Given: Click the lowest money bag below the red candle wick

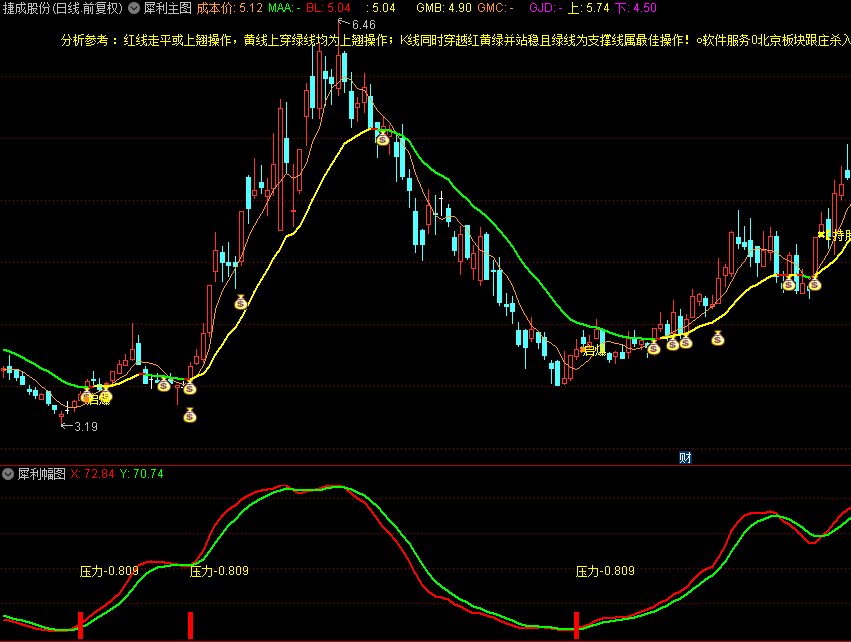Looking at the screenshot, I should [x=189, y=415].
